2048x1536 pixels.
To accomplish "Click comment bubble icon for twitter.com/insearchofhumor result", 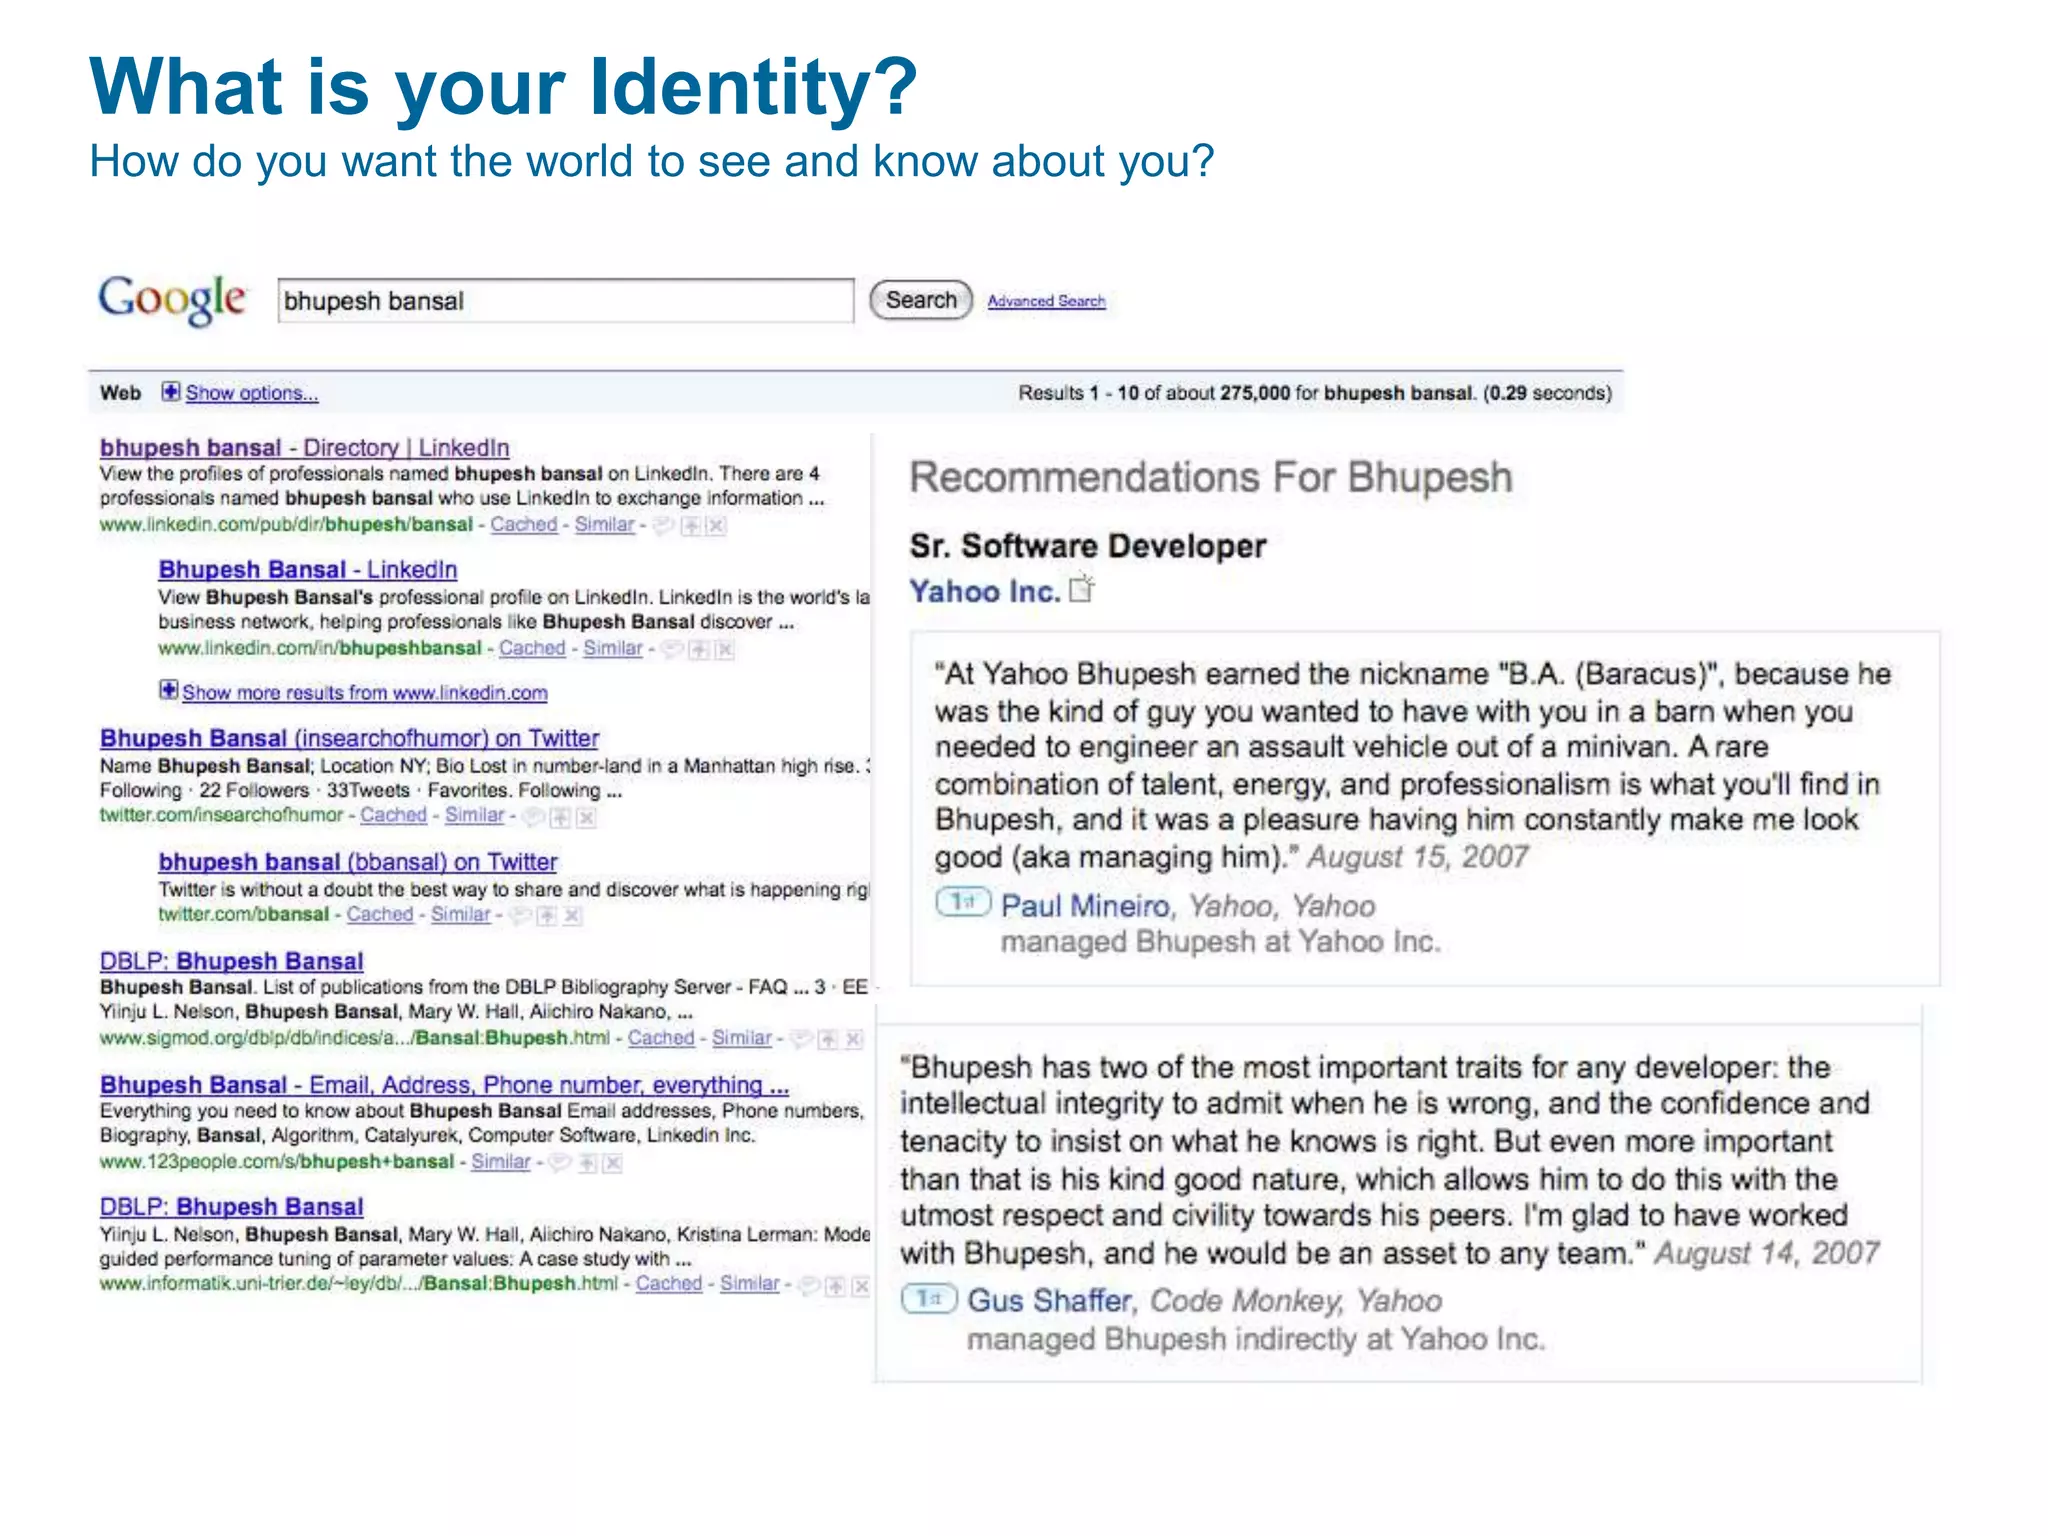I will pyautogui.click(x=534, y=817).
